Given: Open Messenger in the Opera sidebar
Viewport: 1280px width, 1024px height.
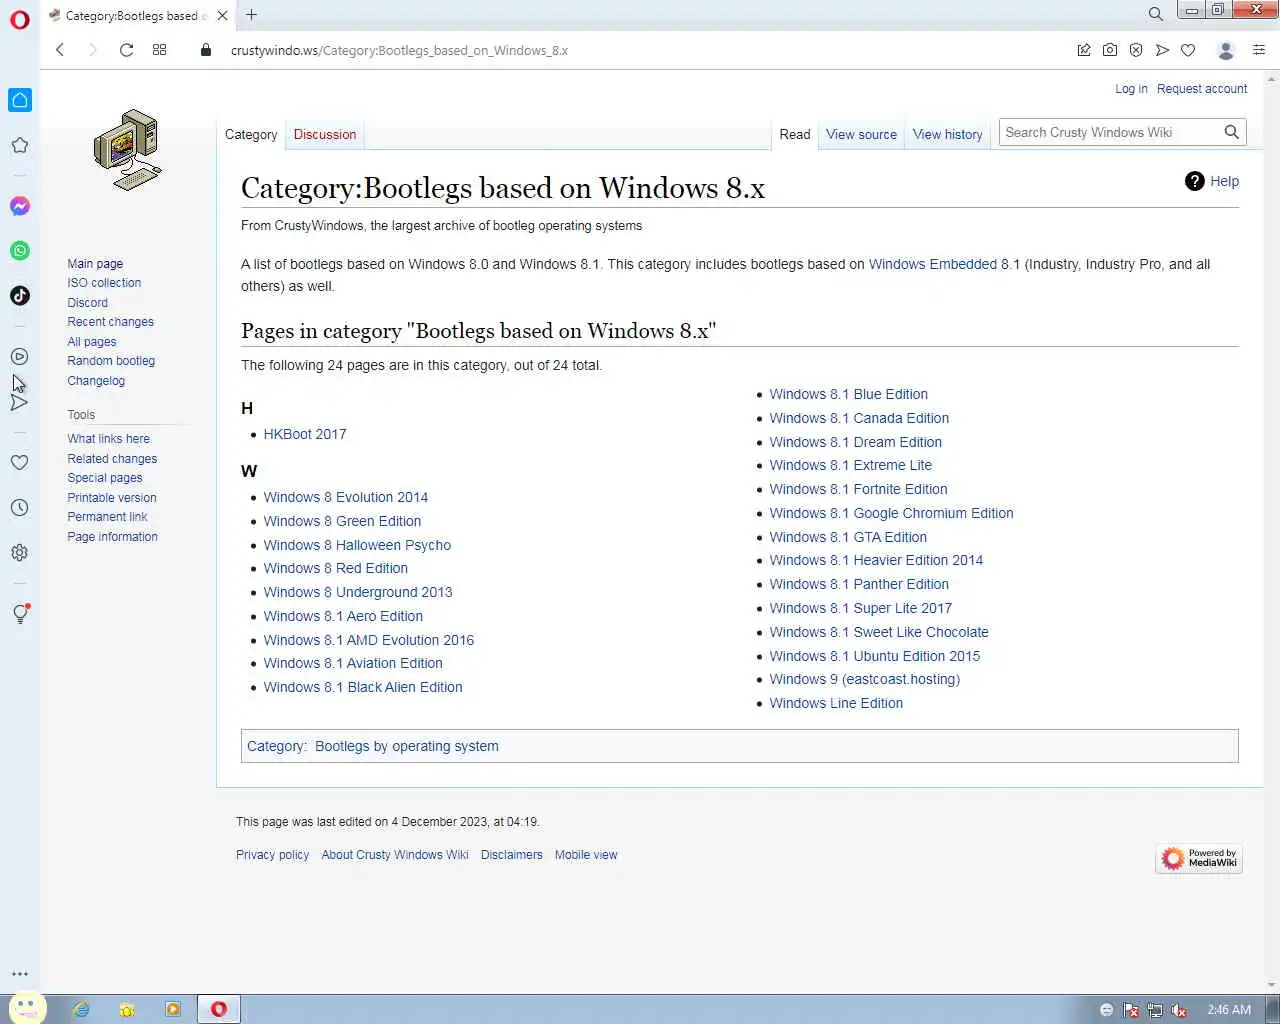Looking at the screenshot, I should click(20, 206).
